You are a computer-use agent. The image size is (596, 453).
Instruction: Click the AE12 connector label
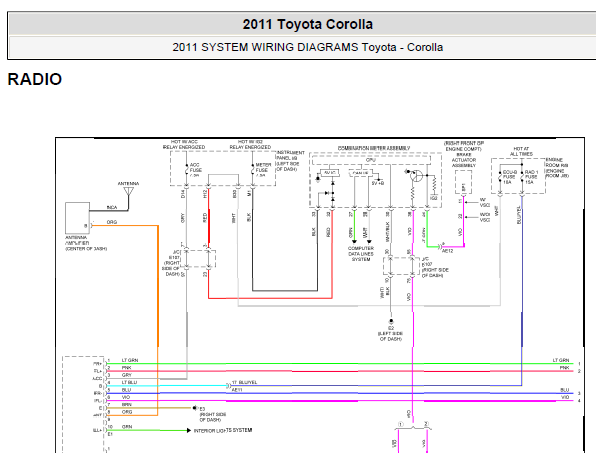pos(447,251)
